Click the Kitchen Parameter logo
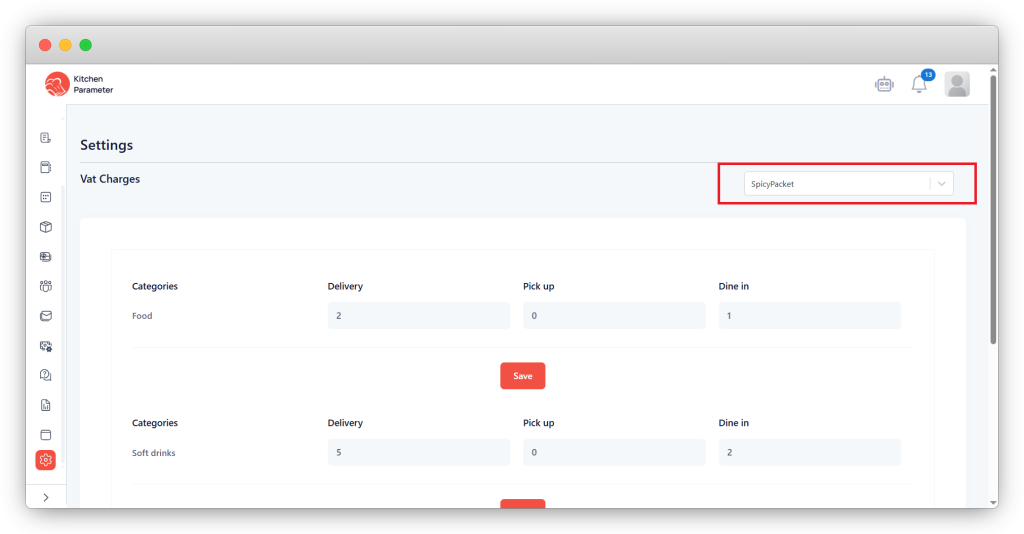Viewport: 1024px width, 534px height. click(x=79, y=85)
